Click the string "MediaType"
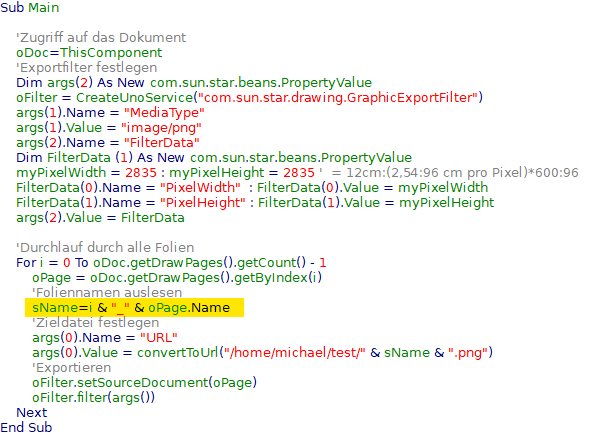597x437 pixels. coord(164,113)
